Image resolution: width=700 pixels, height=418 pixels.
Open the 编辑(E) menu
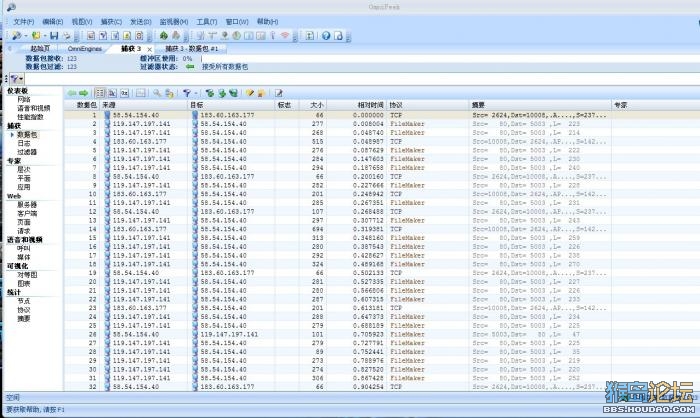tap(53, 21)
